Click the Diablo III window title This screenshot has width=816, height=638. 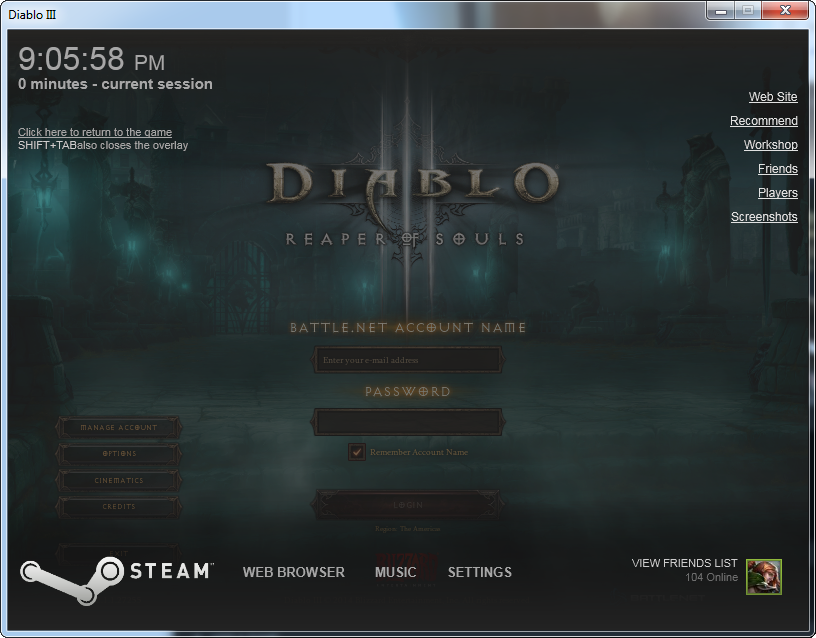pyautogui.click(x=32, y=15)
